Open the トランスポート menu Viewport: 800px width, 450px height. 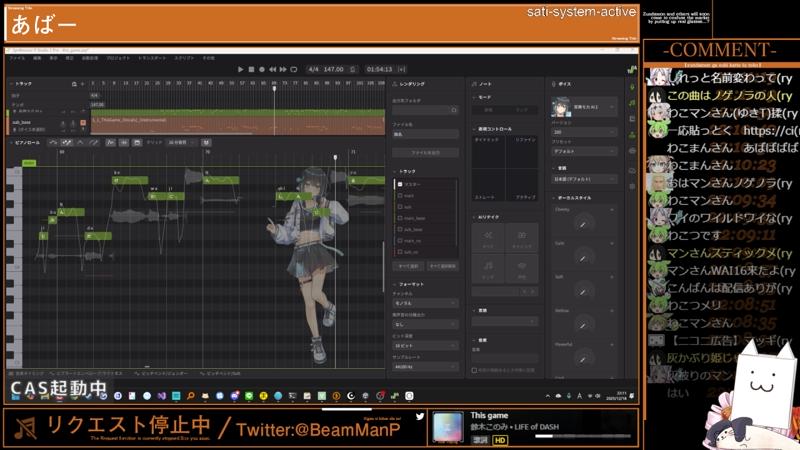pyautogui.click(x=152, y=58)
